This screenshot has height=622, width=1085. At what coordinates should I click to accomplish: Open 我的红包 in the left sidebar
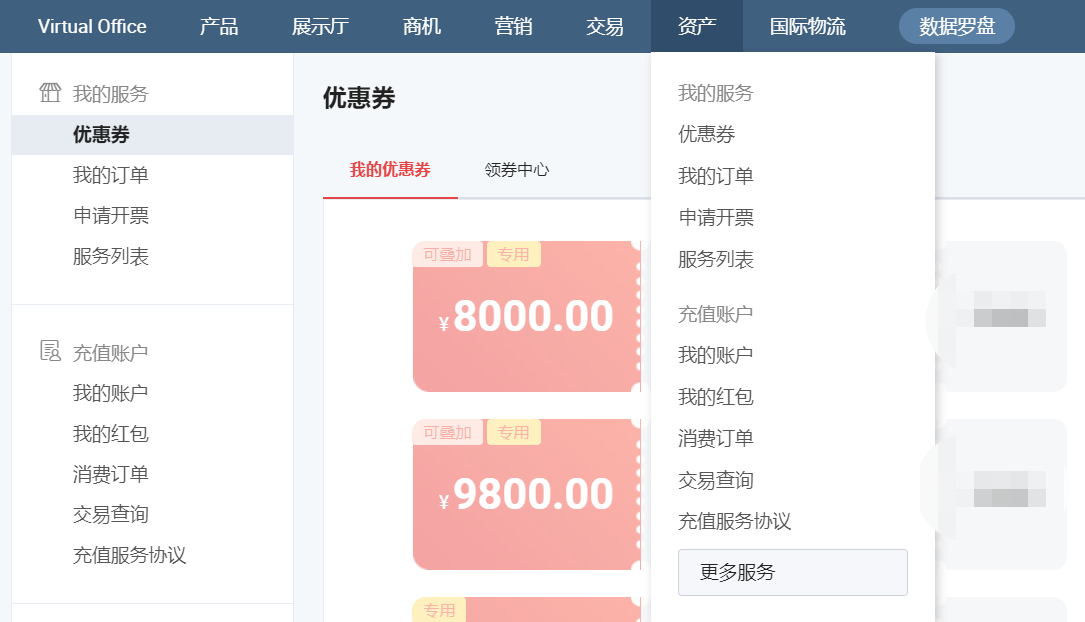point(111,434)
